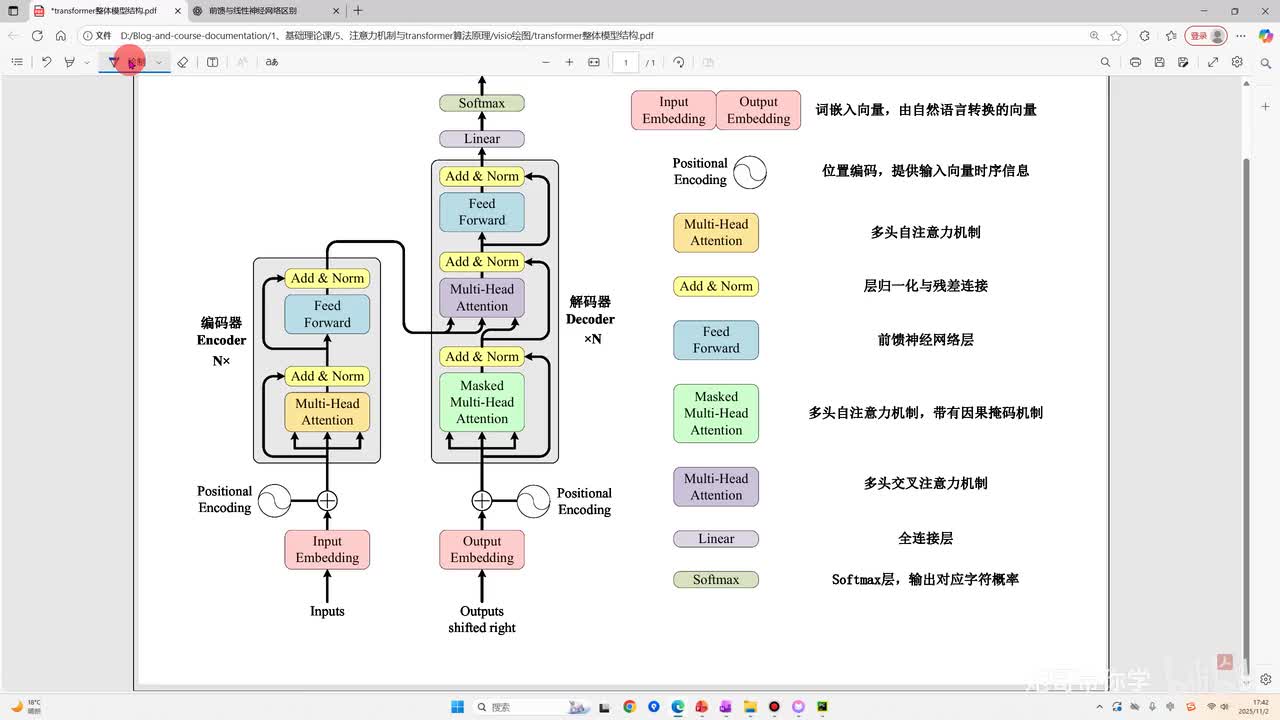Open browser settings and more menu
Screen dimensions: 1280x720
click(1240, 35)
